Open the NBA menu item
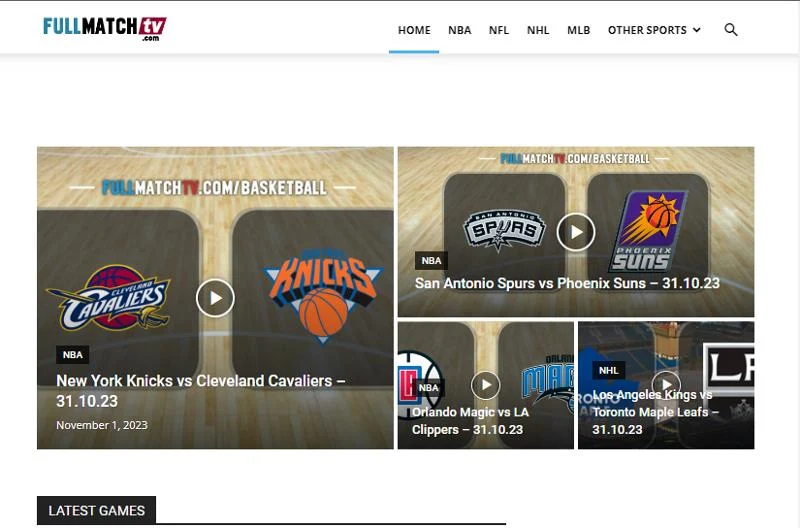Image resolution: width=800 pixels, height=528 pixels. (x=460, y=30)
